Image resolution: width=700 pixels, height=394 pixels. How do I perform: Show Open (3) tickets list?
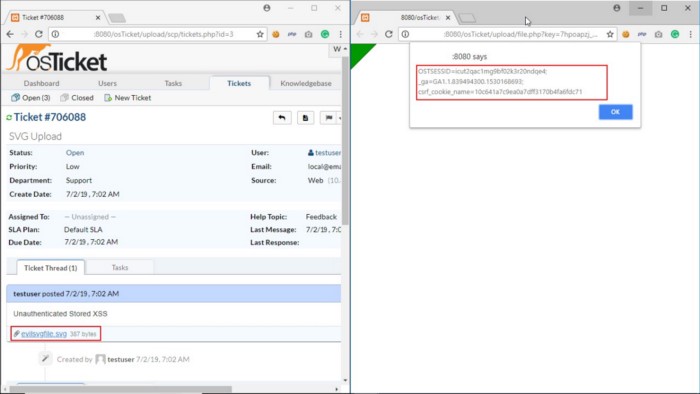tap(31, 98)
